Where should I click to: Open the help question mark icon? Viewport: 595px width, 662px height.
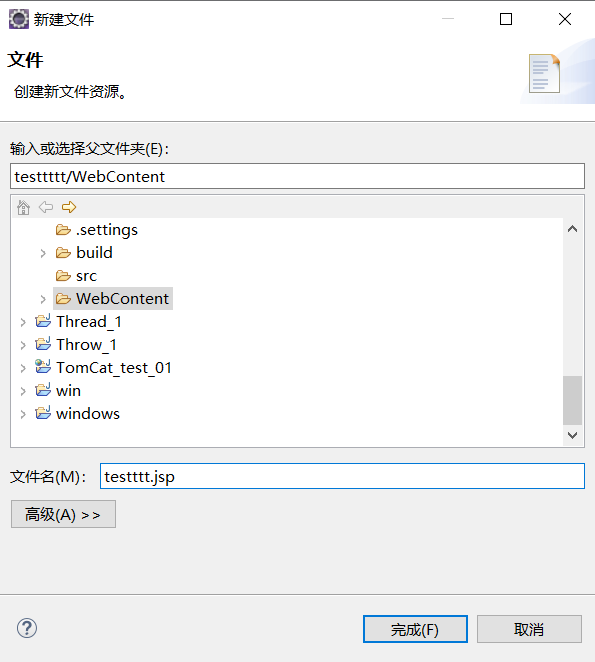coord(27,628)
